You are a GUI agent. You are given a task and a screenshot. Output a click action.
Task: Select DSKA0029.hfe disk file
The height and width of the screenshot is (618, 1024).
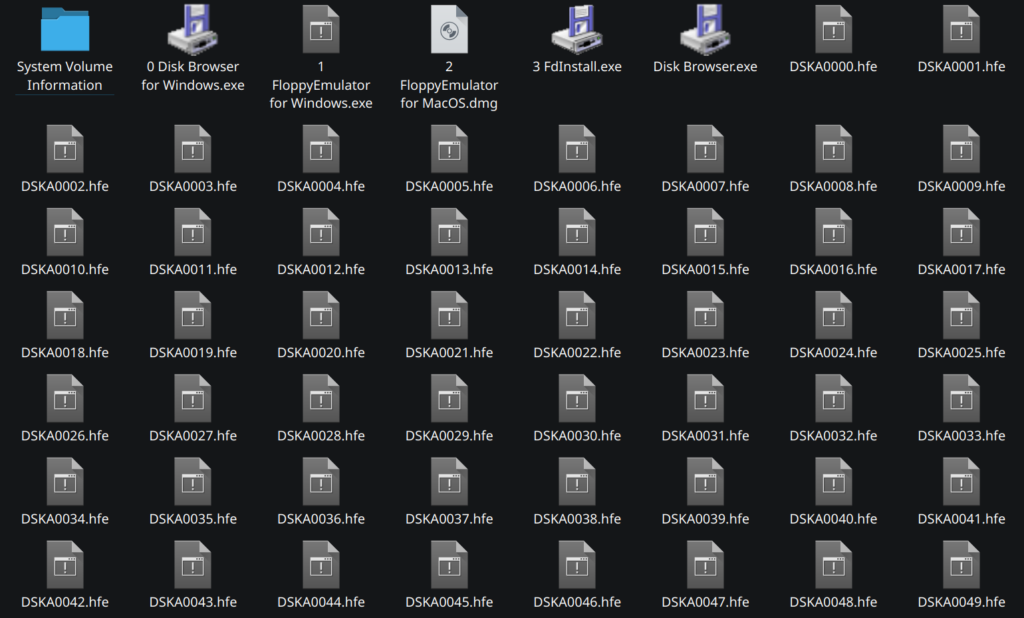click(448, 398)
